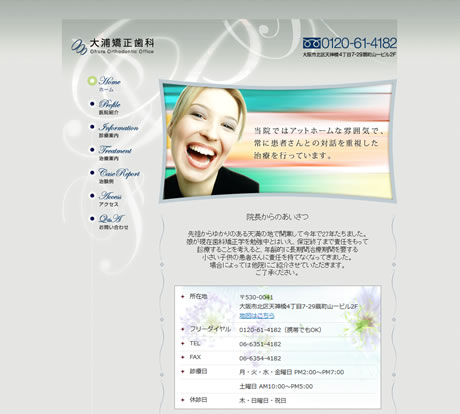Image resolution: width=460 pixels, height=414 pixels.
Task: Click the bullet dot beside Profile
Action: click(92, 104)
